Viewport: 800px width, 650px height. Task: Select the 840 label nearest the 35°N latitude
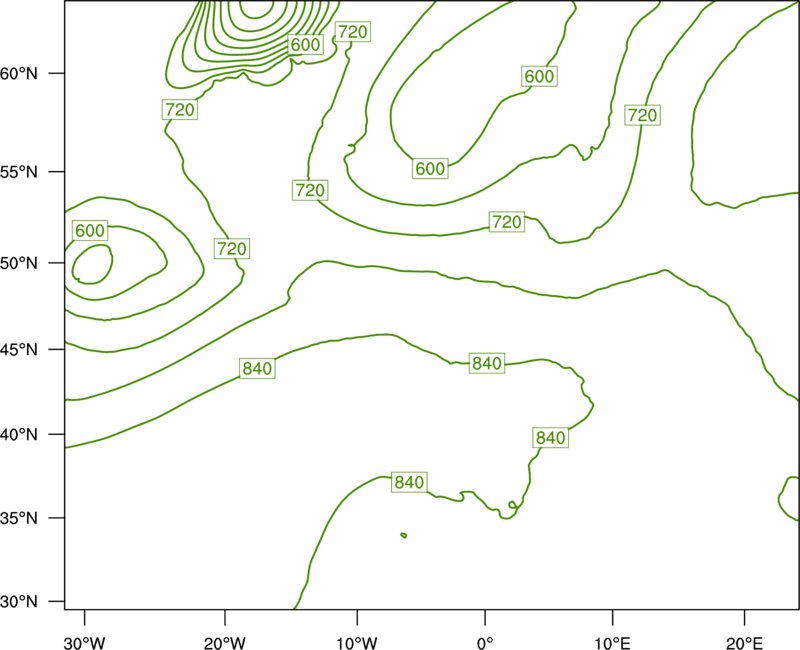(409, 482)
